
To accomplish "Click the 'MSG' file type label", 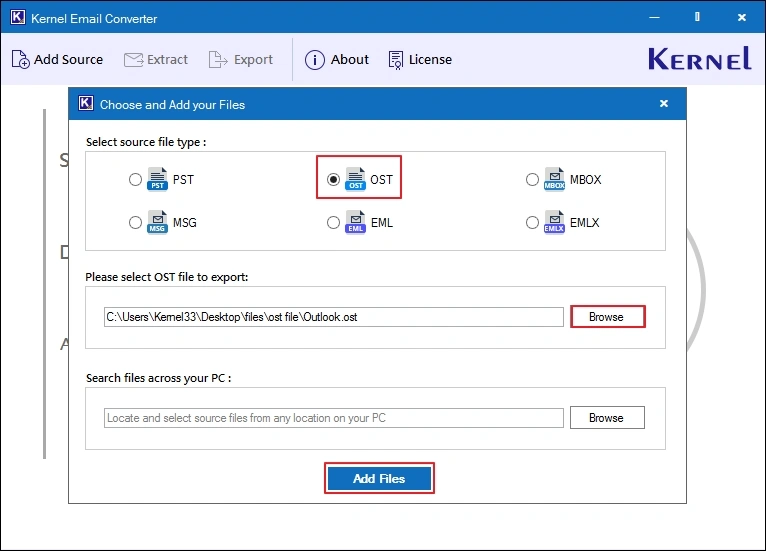I will (x=185, y=223).
